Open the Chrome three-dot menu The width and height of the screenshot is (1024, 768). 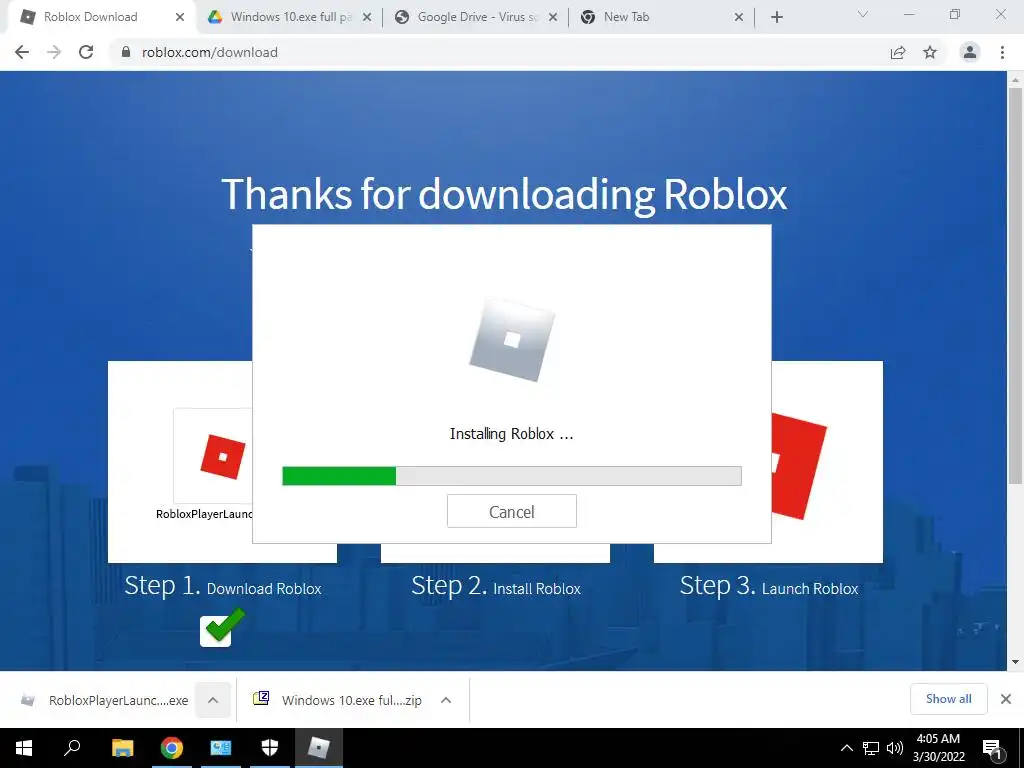[x=1002, y=52]
